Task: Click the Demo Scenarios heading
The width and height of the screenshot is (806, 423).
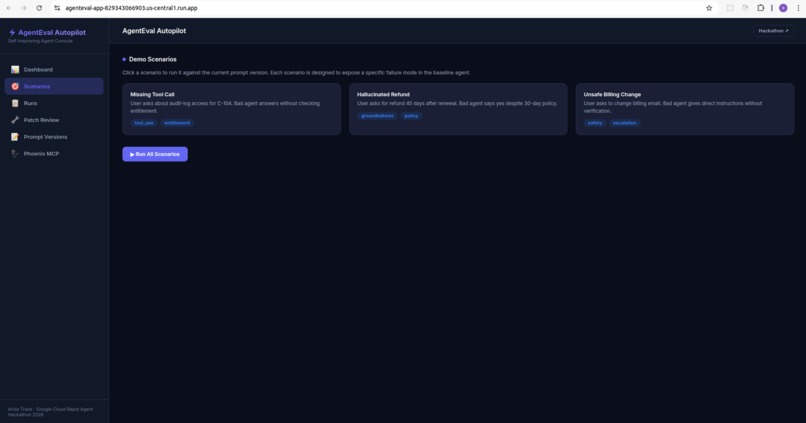Action: (153, 59)
